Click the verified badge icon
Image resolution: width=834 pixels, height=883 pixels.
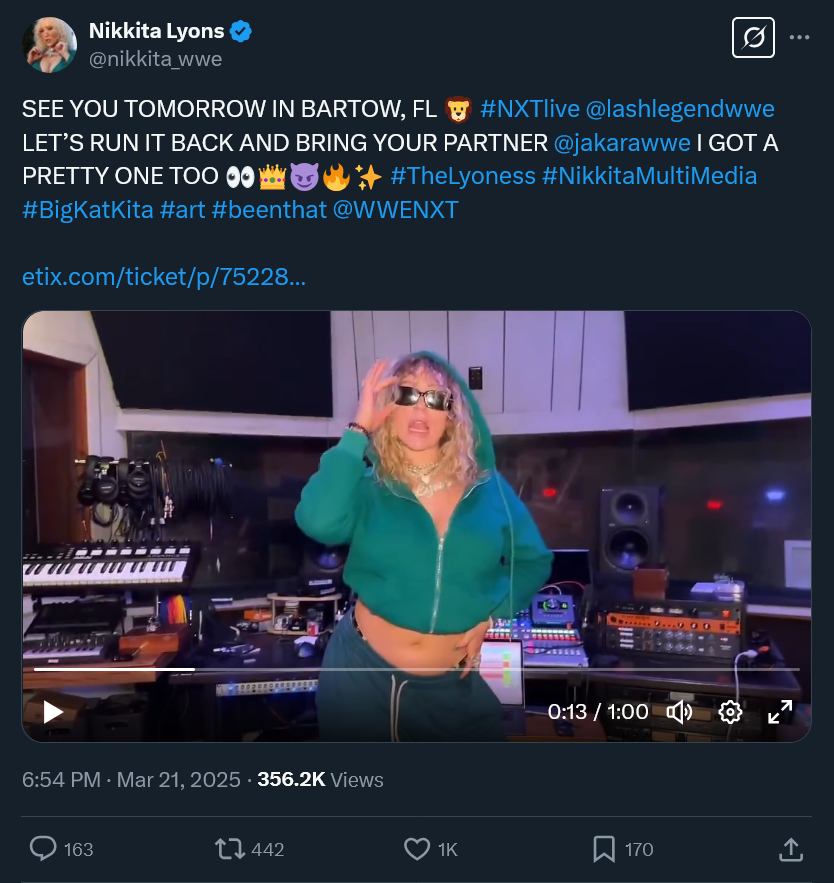click(x=241, y=32)
